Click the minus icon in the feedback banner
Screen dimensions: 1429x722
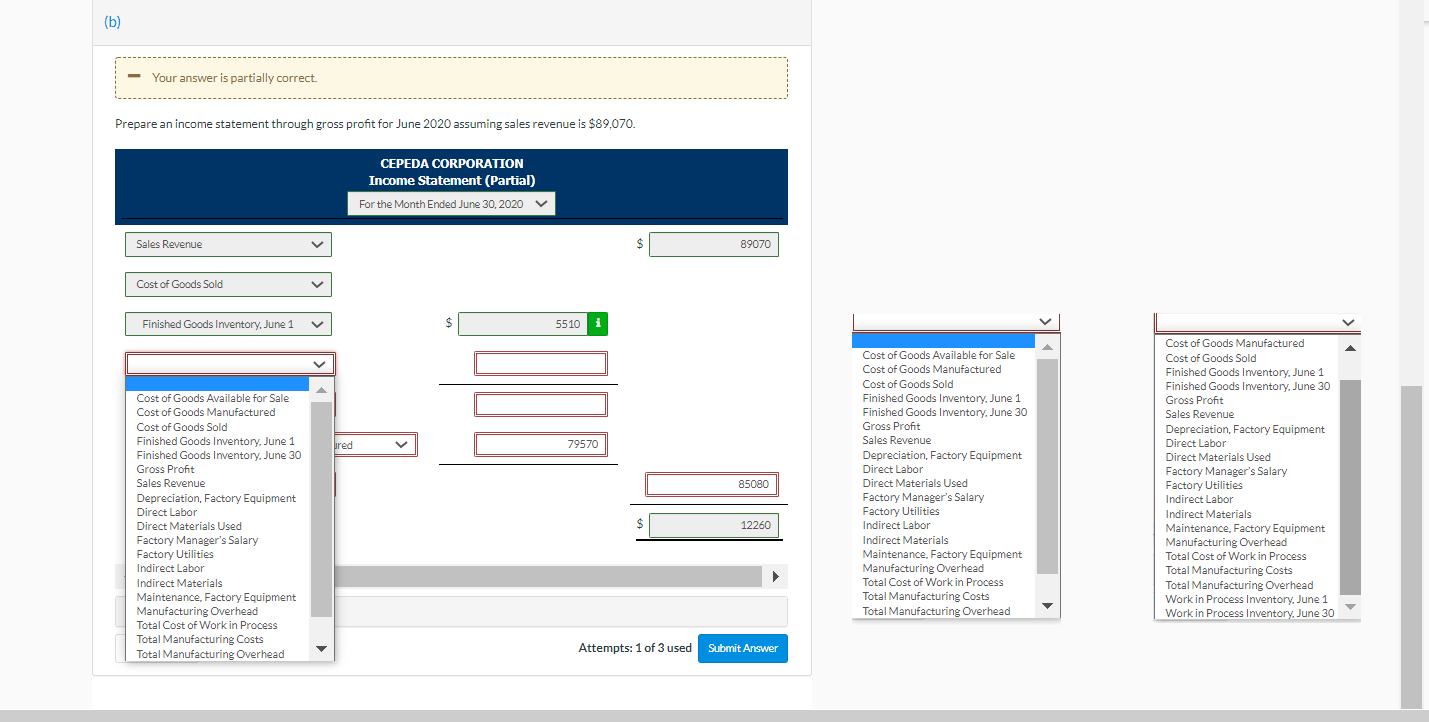[x=134, y=76]
